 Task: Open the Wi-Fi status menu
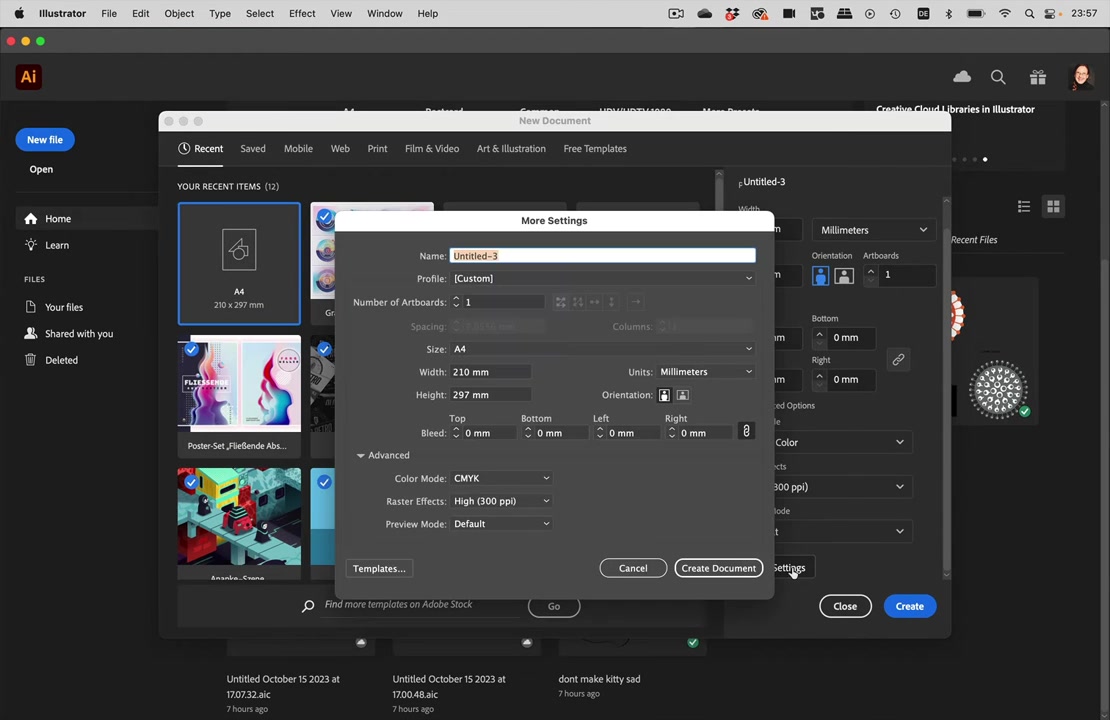point(1005,13)
